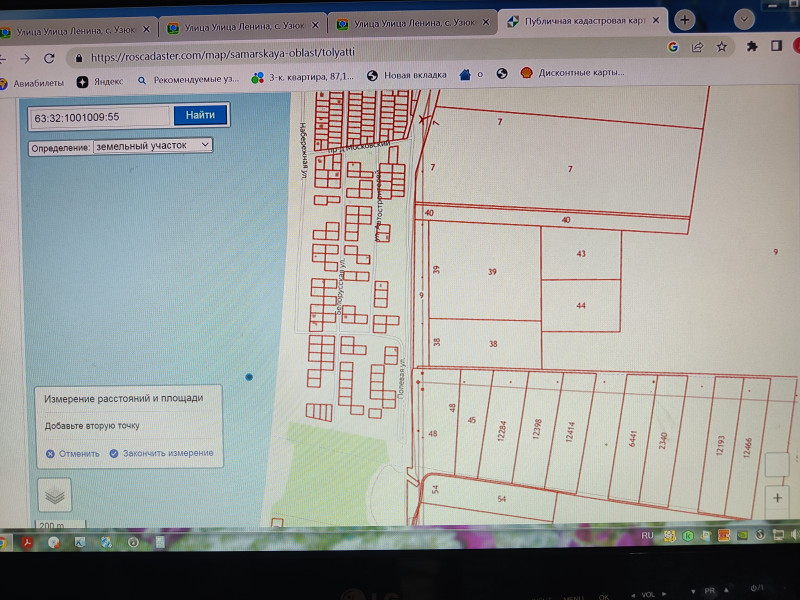Open the browser side panel icon
800x600 pixels.
(777, 46)
